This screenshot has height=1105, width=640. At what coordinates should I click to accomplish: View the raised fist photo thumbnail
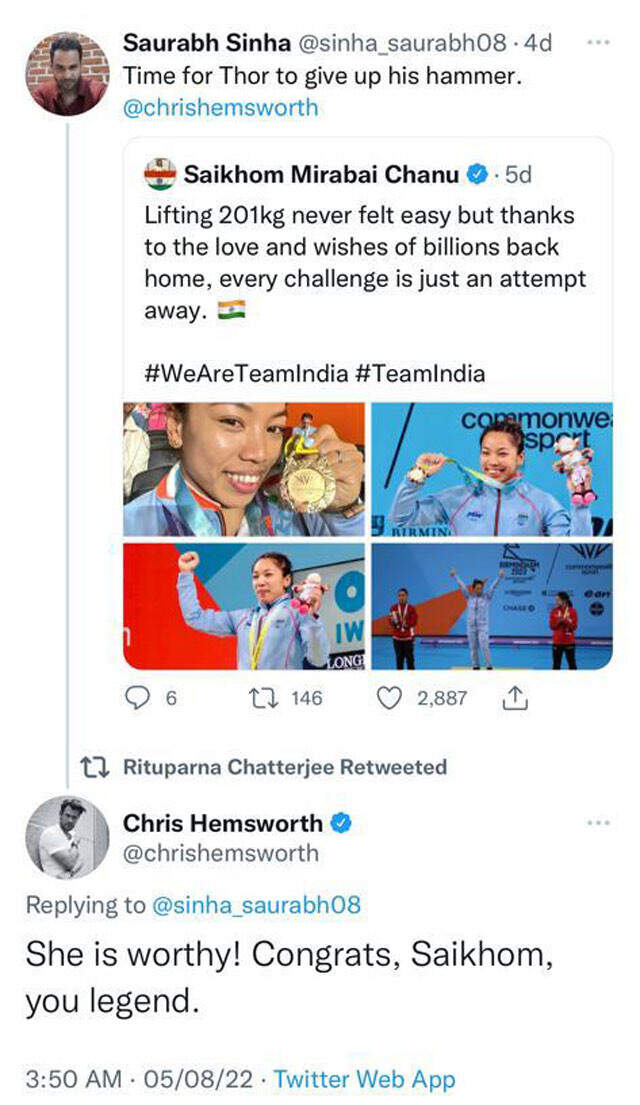point(244,605)
